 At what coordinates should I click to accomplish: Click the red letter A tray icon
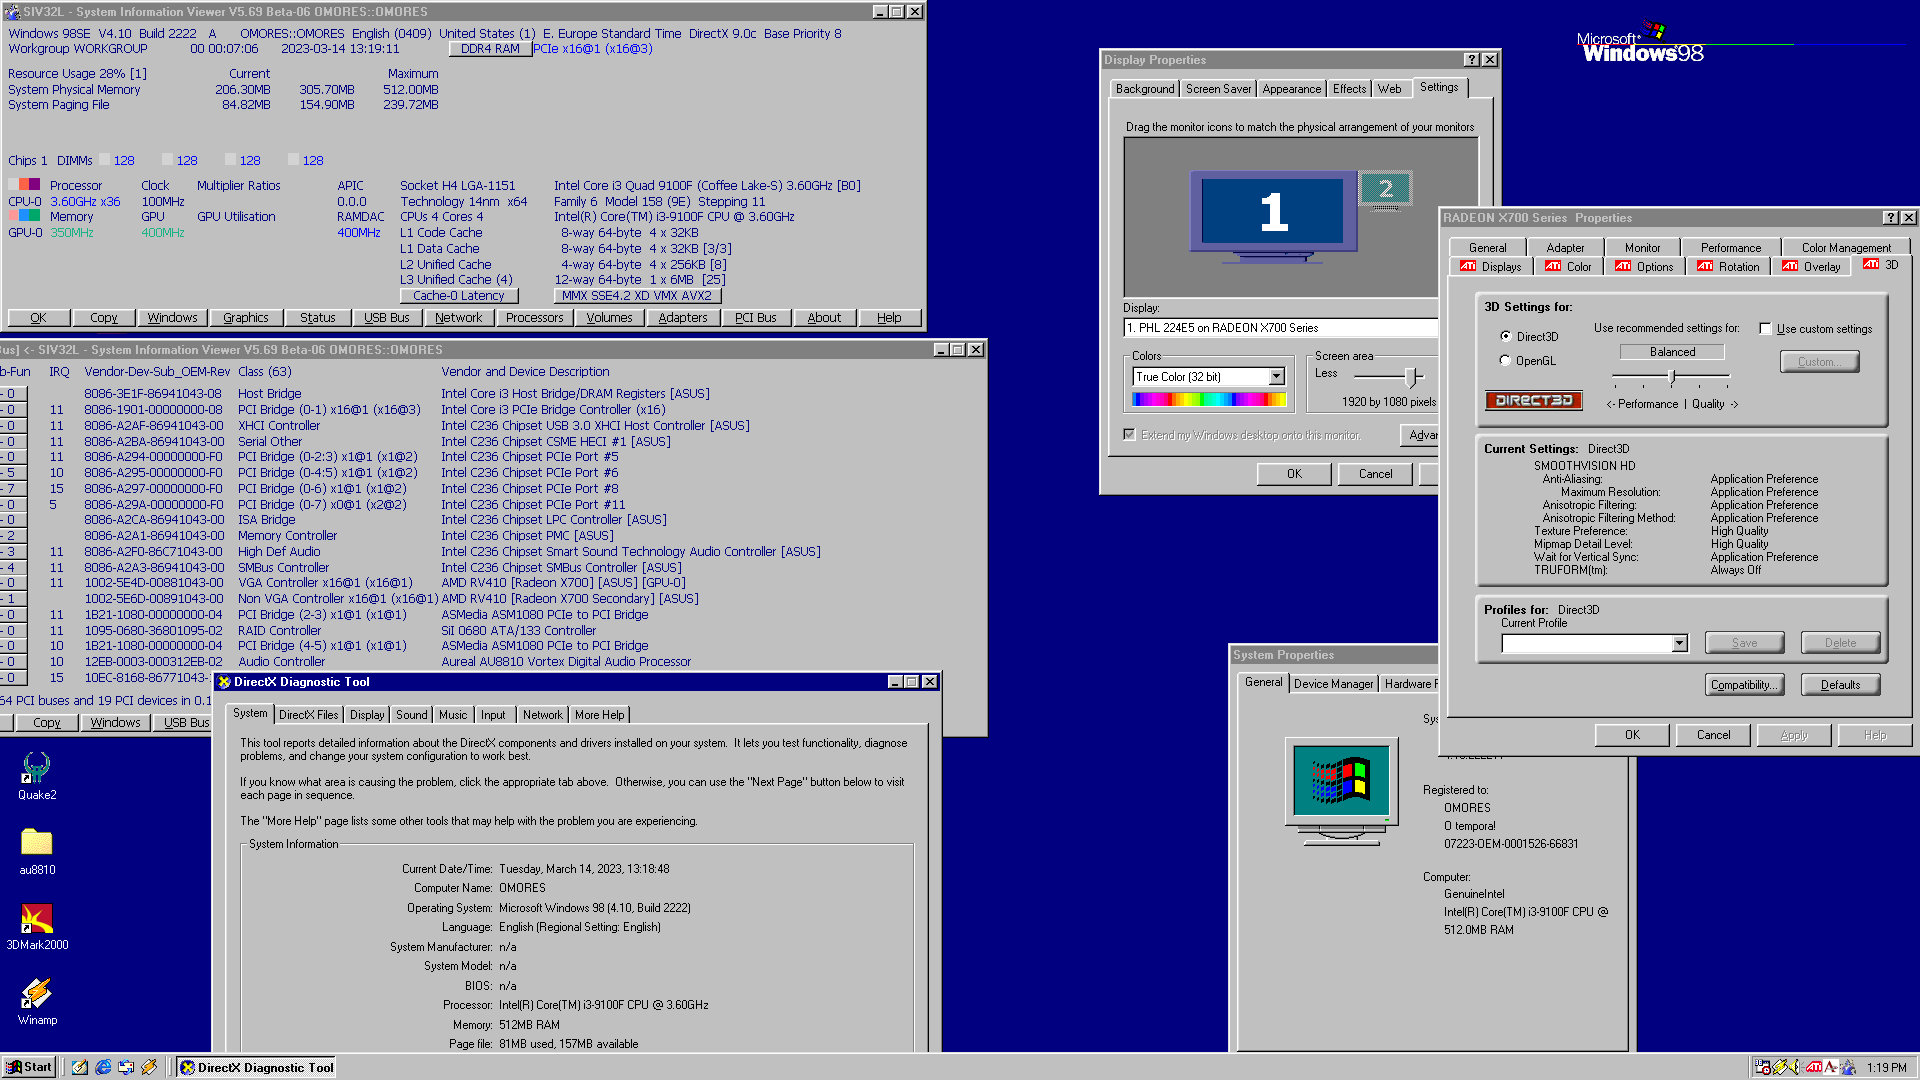1830,1067
